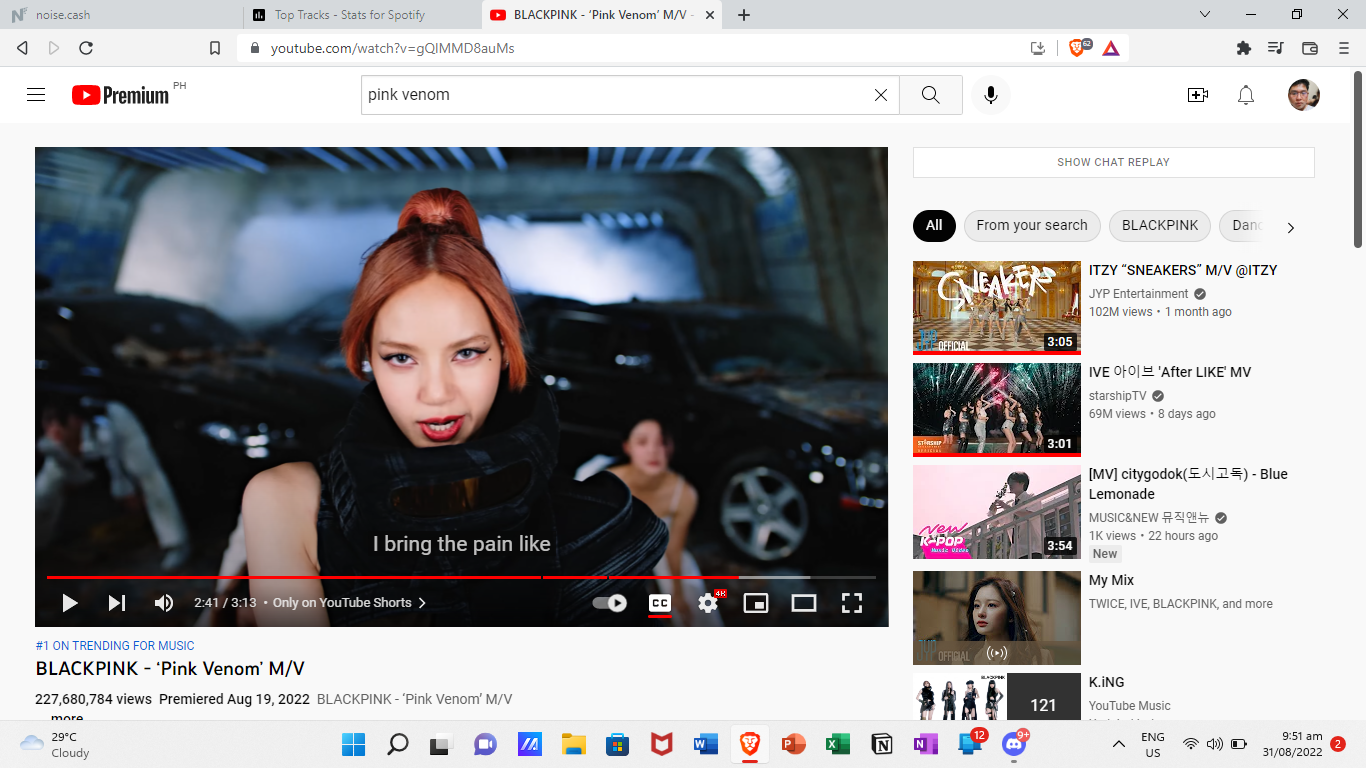Open the YouTube notifications bell
The height and width of the screenshot is (768, 1366).
[x=1246, y=95]
